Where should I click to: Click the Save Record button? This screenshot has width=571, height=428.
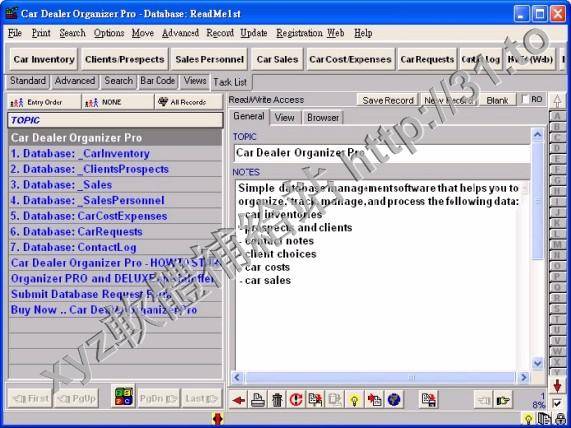388,100
